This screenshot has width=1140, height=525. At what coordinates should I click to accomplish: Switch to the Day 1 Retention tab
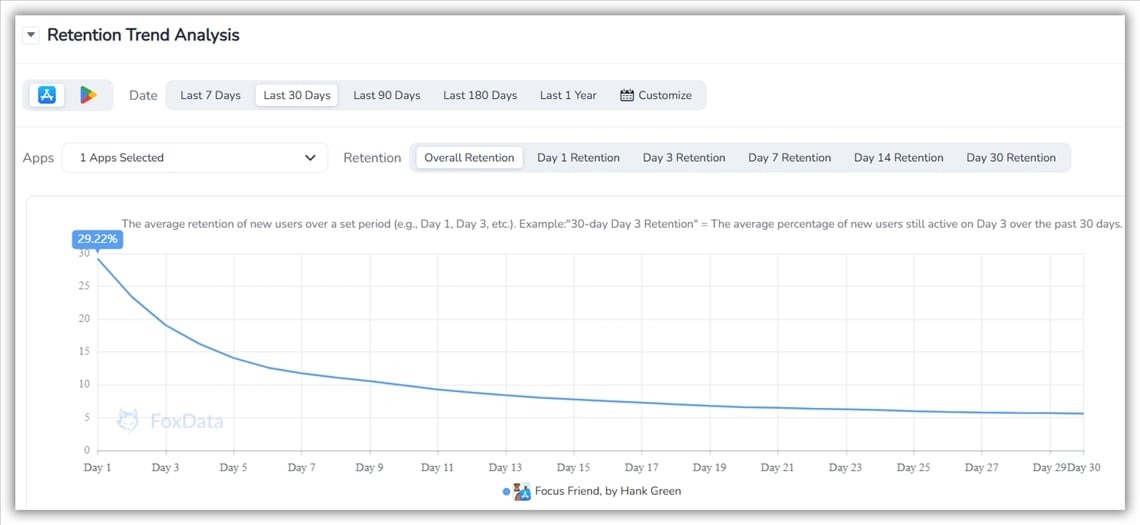click(578, 158)
